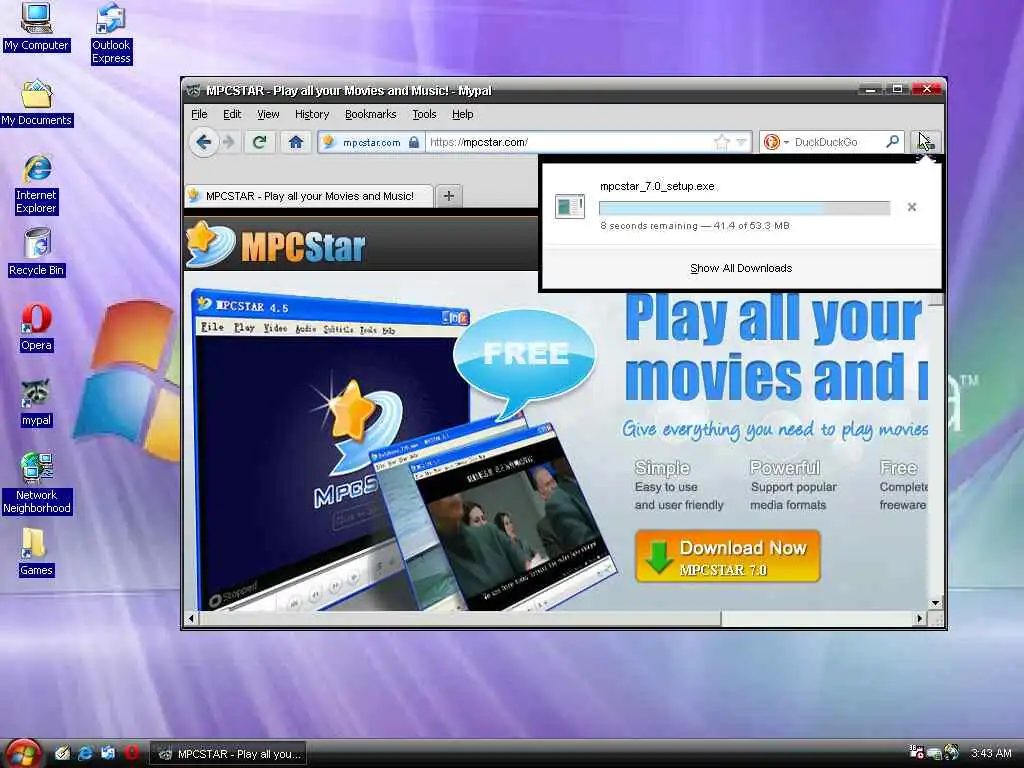Open the Edit menu
This screenshot has width=1024, height=768.
232,114
